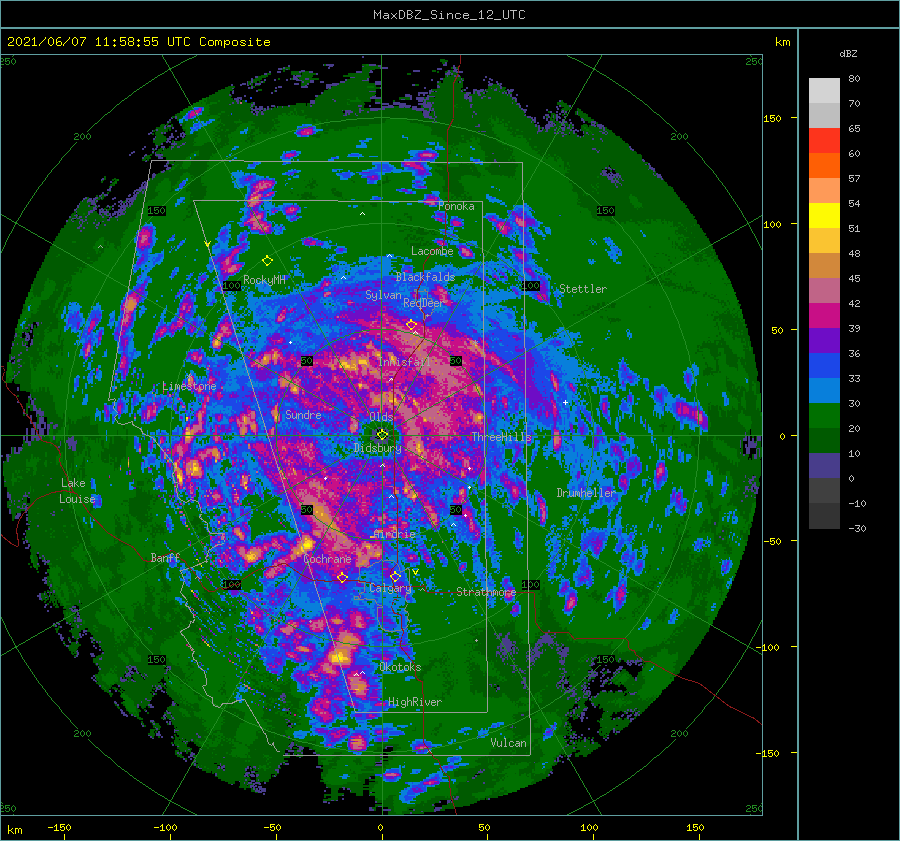Click the Lacombe town label

[x=432, y=251]
